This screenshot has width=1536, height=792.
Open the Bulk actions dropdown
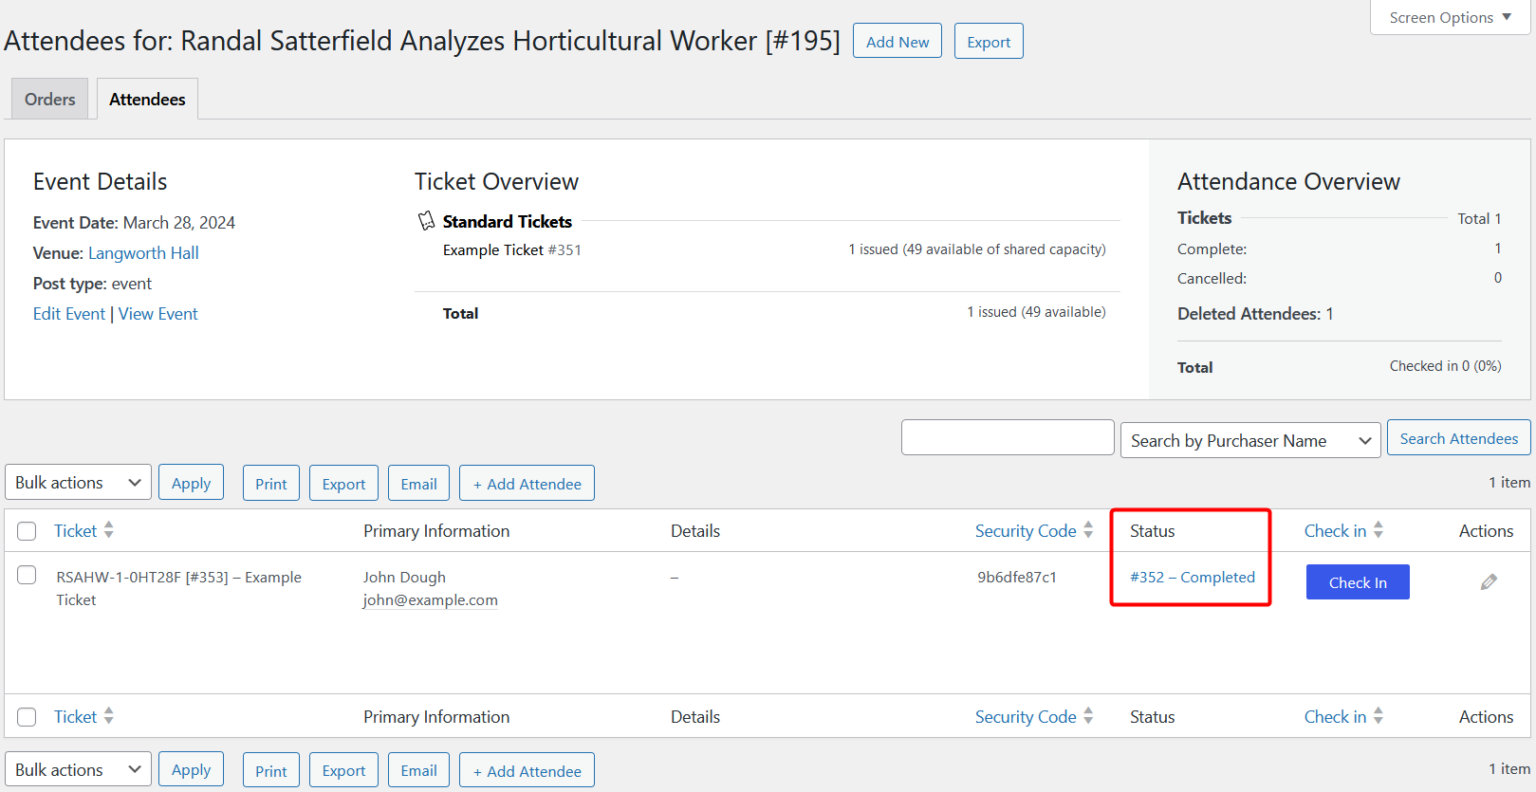pyautogui.click(x=77, y=482)
